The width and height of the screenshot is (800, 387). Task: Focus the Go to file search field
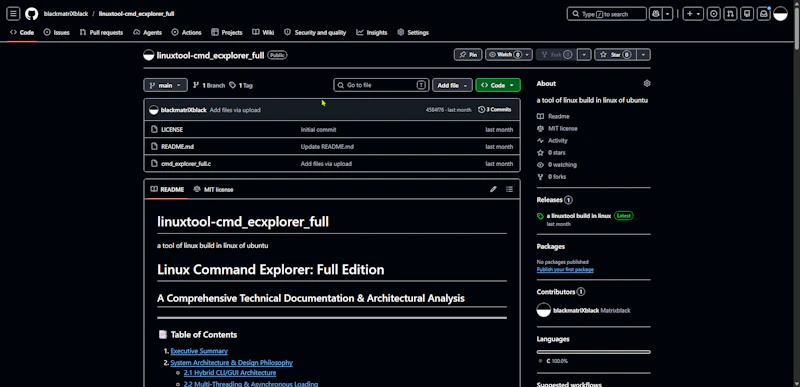coord(381,85)
